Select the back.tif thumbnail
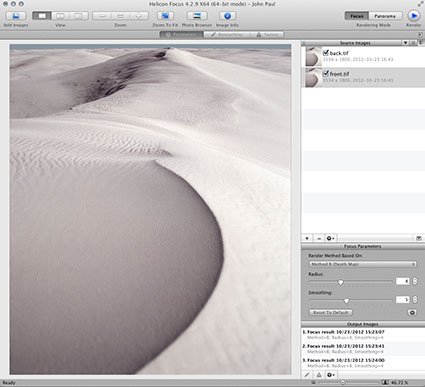Viewport: 425px width, 387px height. [x=314, y=56]
